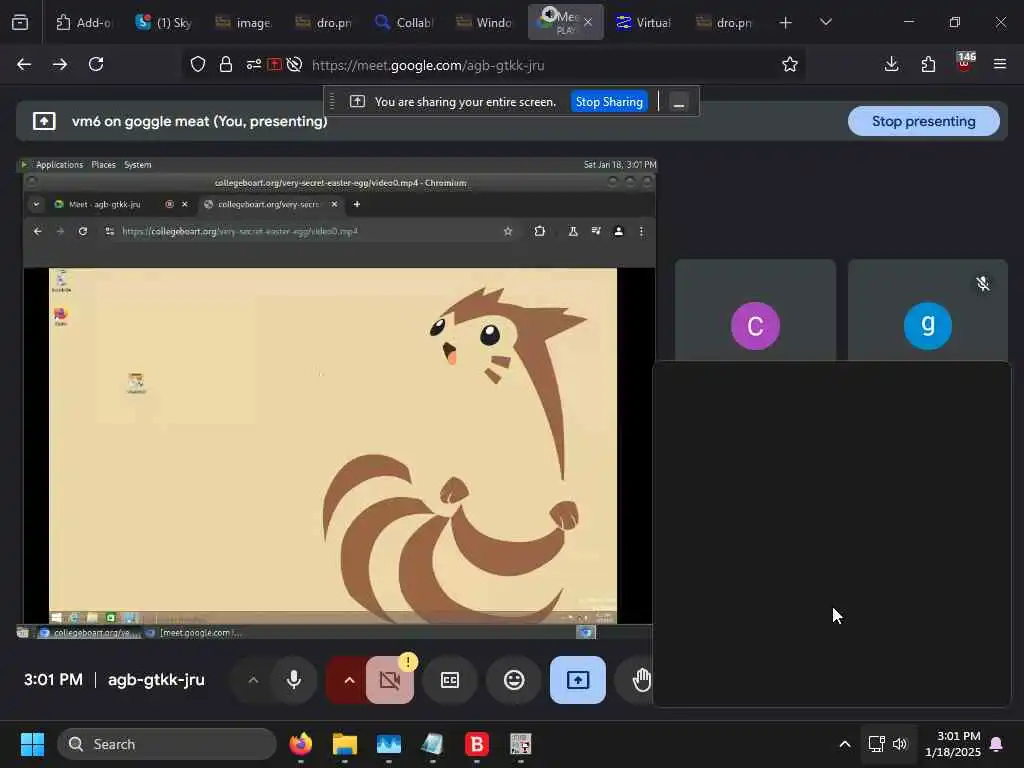This screenshot has width=1024, height=768.
Task: Switch to the Virtual tab
Action: click(x=643, y=22)
